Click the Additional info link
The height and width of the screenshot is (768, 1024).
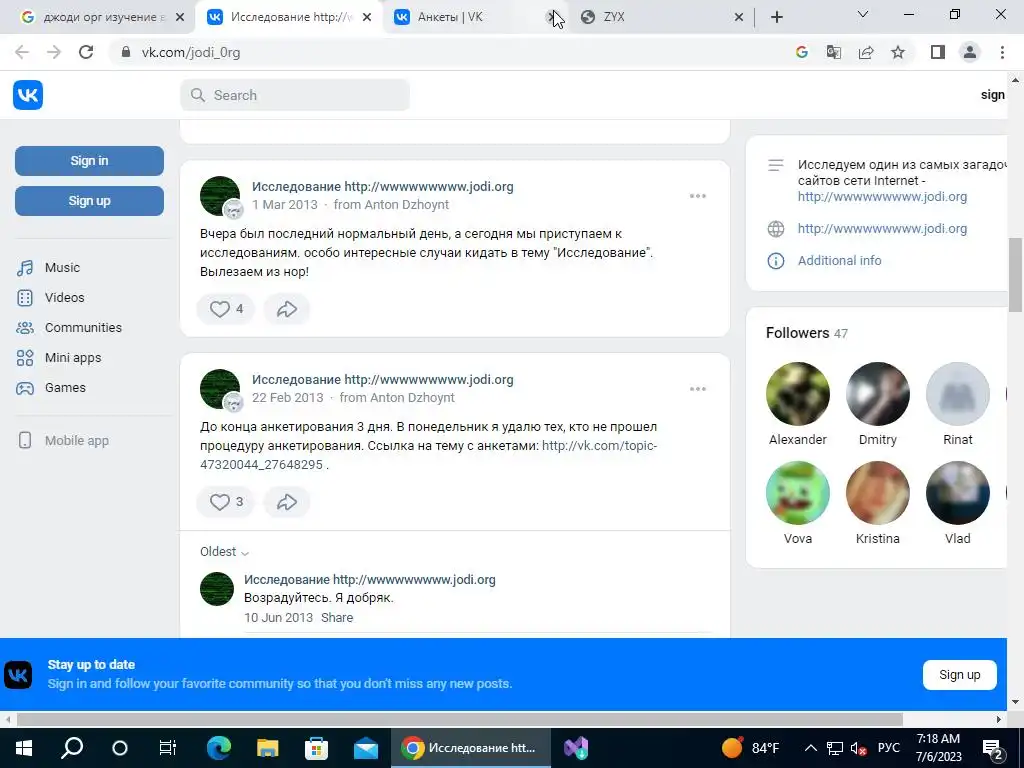tap(839, 261)
